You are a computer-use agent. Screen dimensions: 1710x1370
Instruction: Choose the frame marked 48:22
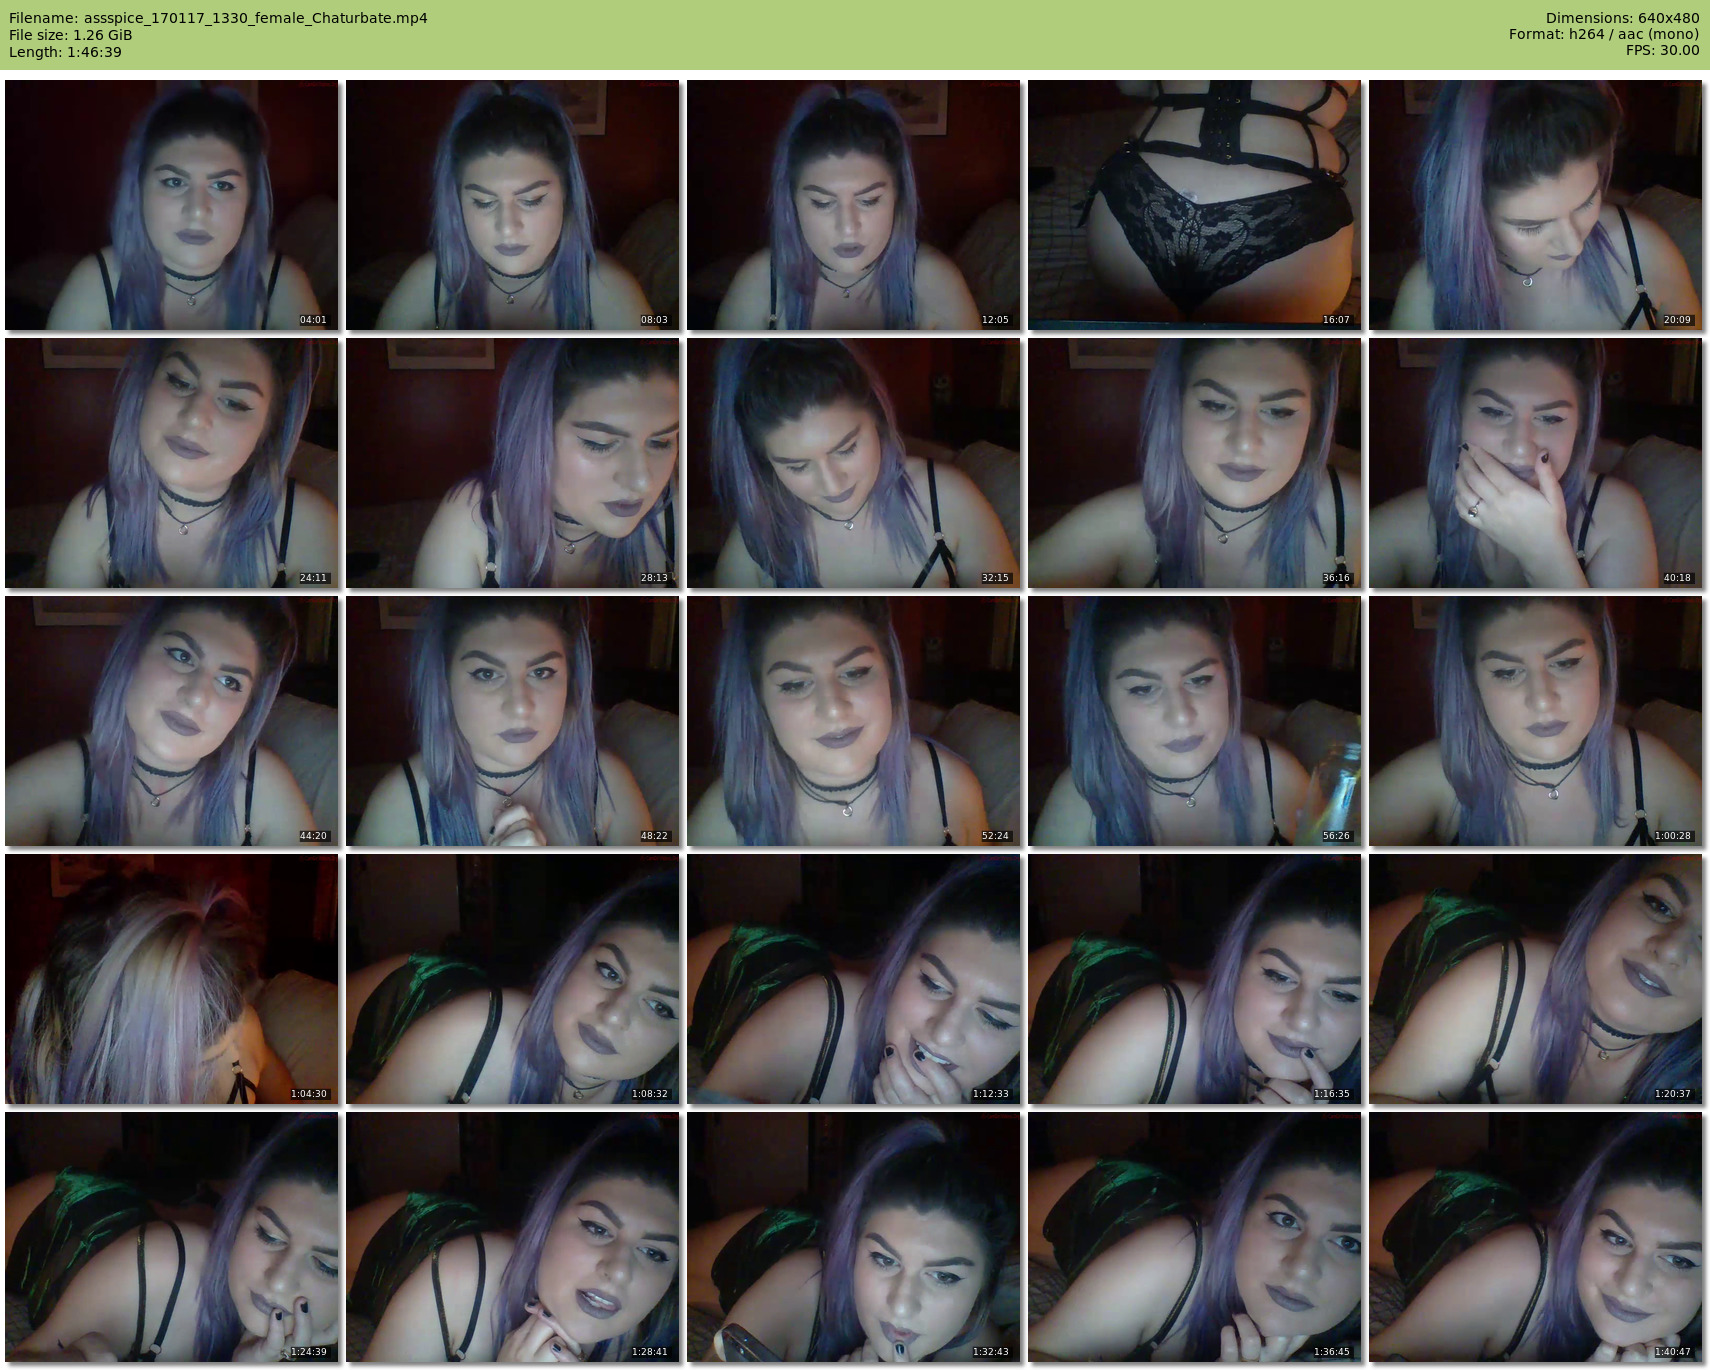click(513, 721)
